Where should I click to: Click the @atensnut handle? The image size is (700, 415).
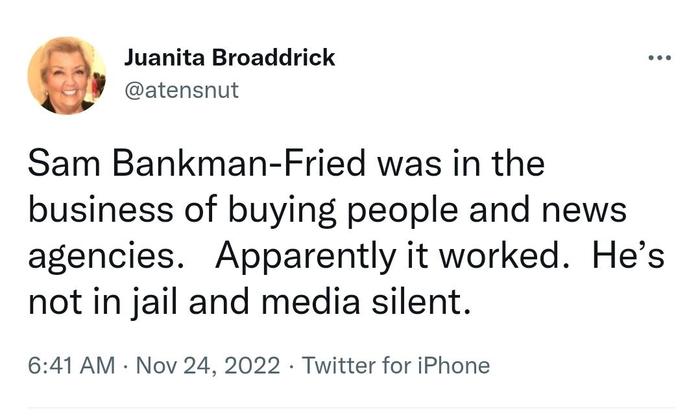(182, 91)
